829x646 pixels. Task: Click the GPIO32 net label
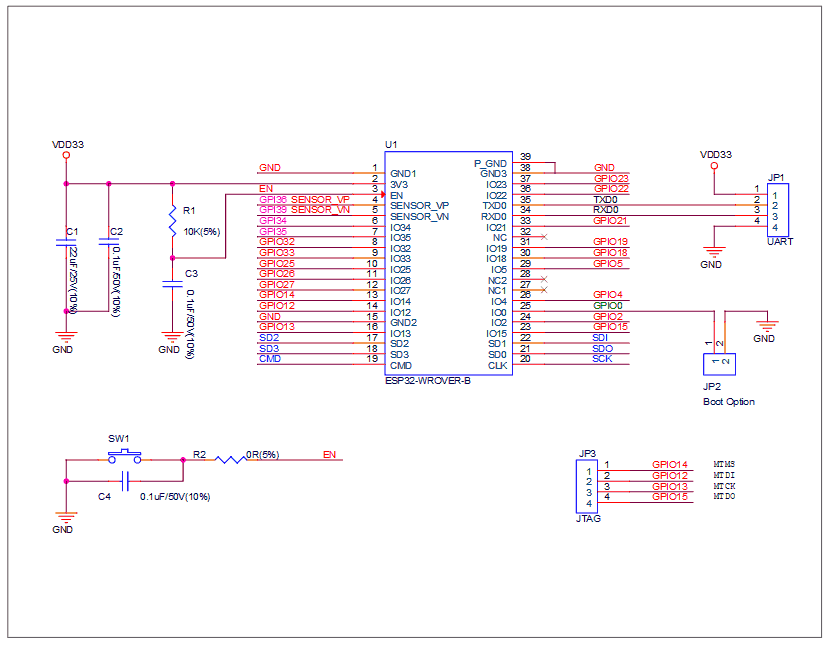277,242
